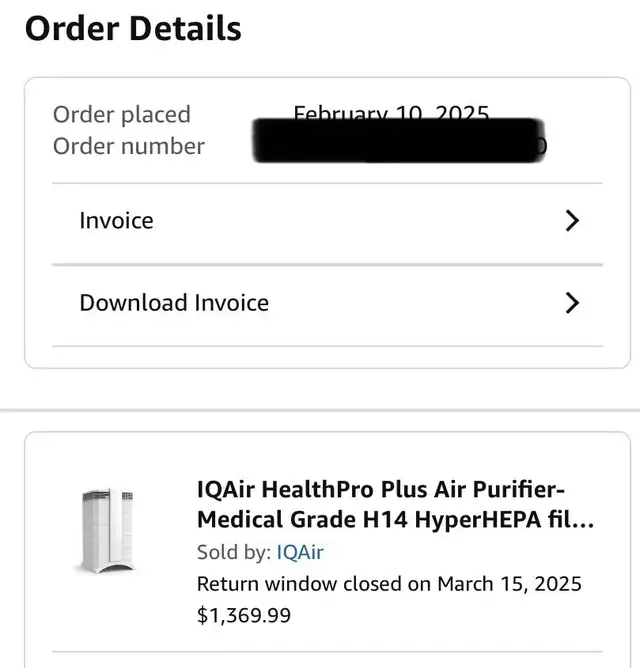The image size is (640, 668).
Task: Tap the return window closed notice
Action: (389, 584)
